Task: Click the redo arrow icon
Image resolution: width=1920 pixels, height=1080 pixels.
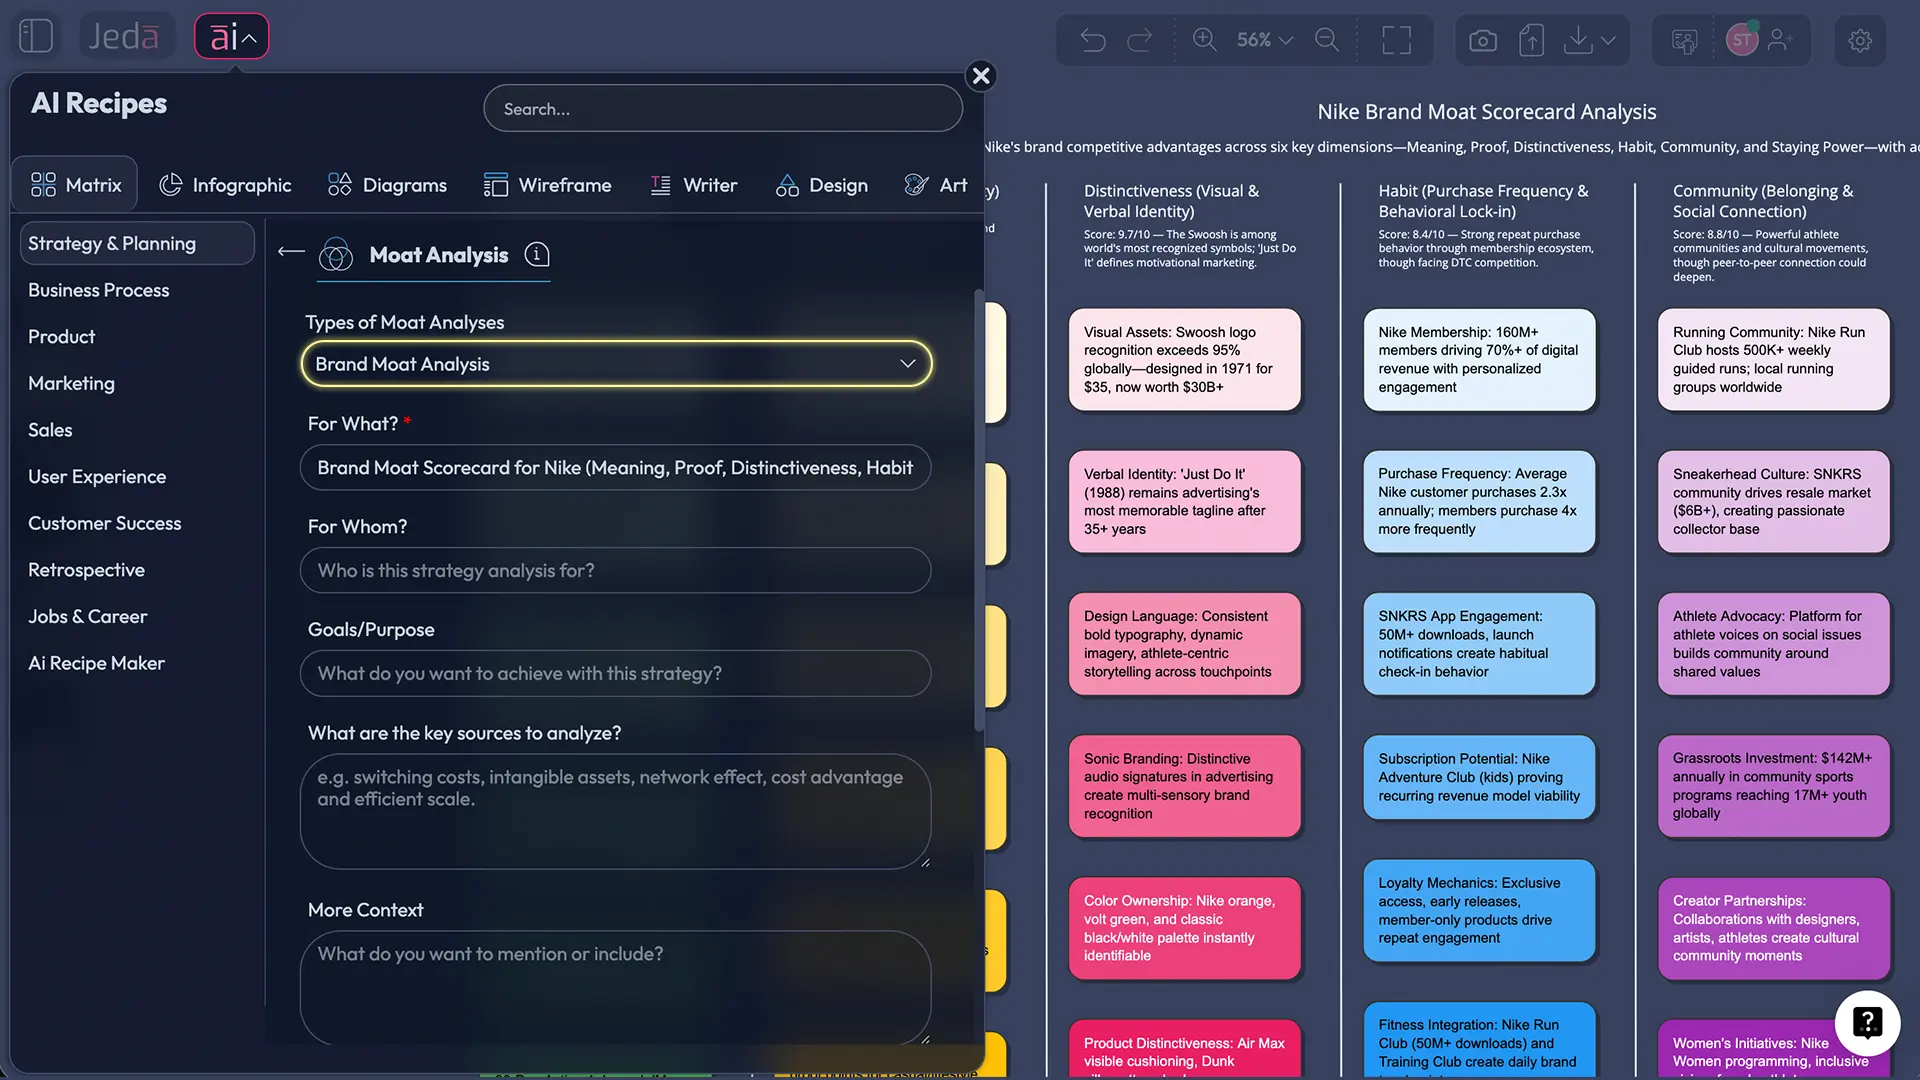Action: 1140,40
